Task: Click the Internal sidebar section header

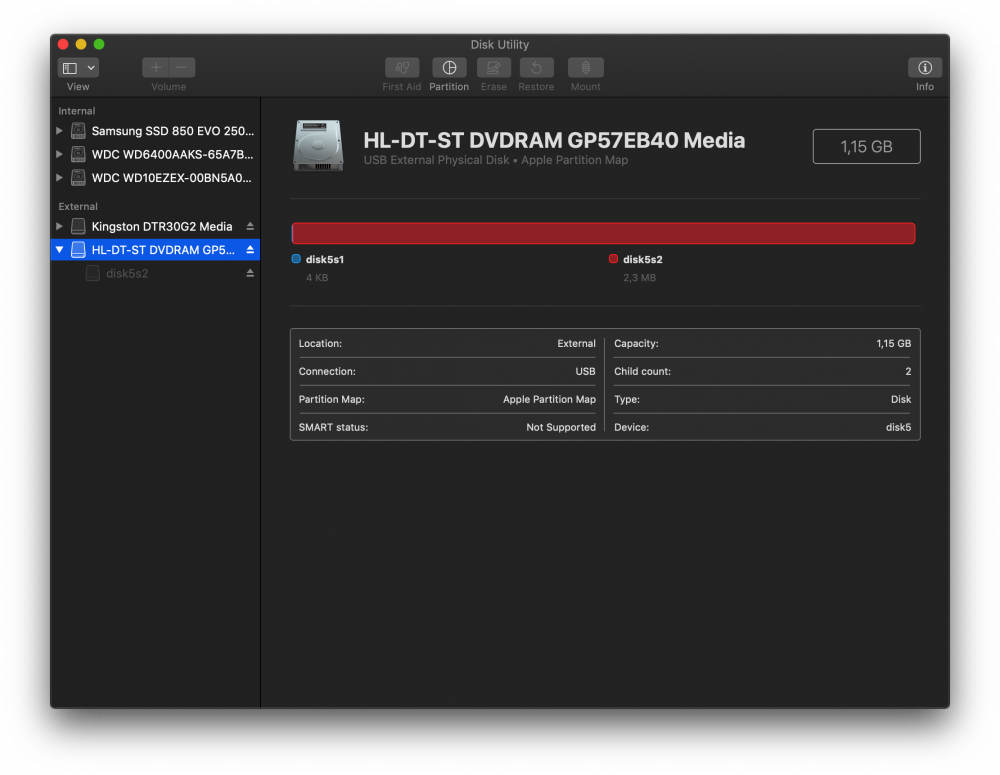Action: click(77, 111)
